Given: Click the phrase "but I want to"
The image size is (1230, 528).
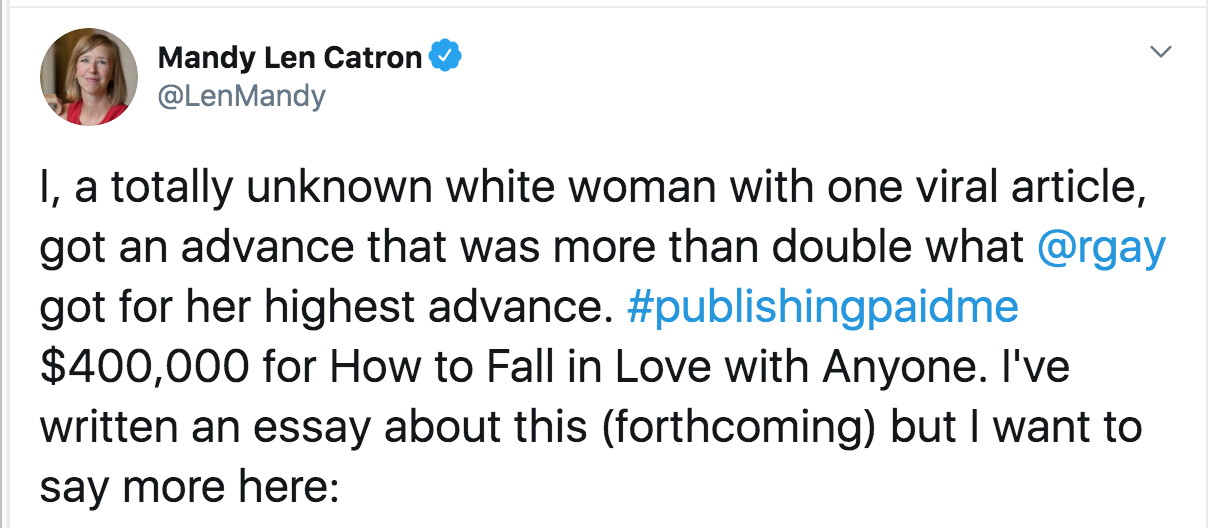Looking at the screenshot, I should (x=1038, y=426).
